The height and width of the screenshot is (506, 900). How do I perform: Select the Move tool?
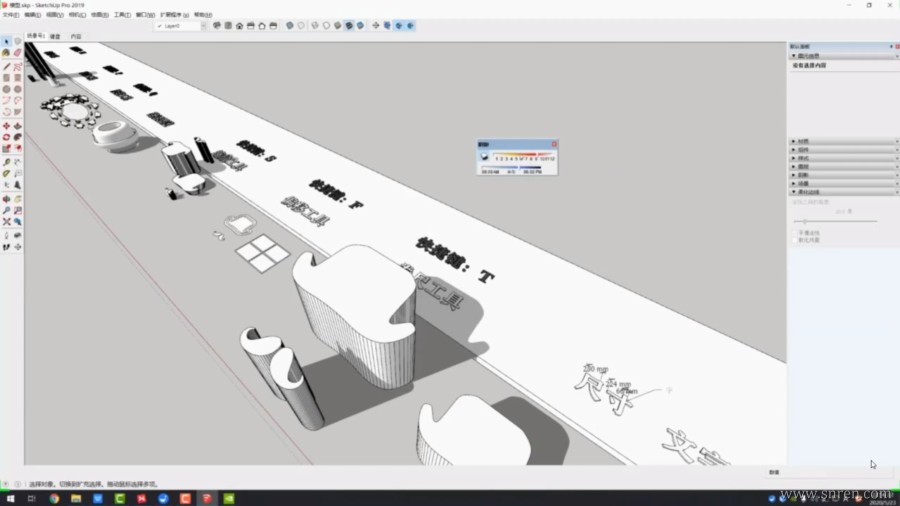6,126
